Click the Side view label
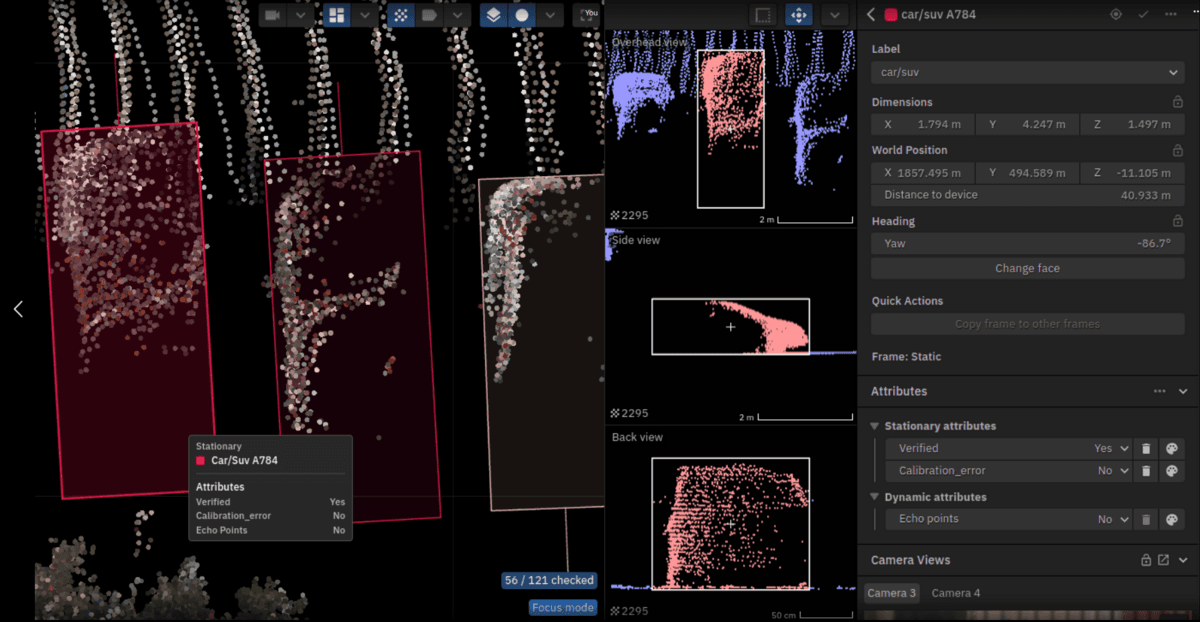The width and height of the screenshot is (1200, 622). coord(636,240)
